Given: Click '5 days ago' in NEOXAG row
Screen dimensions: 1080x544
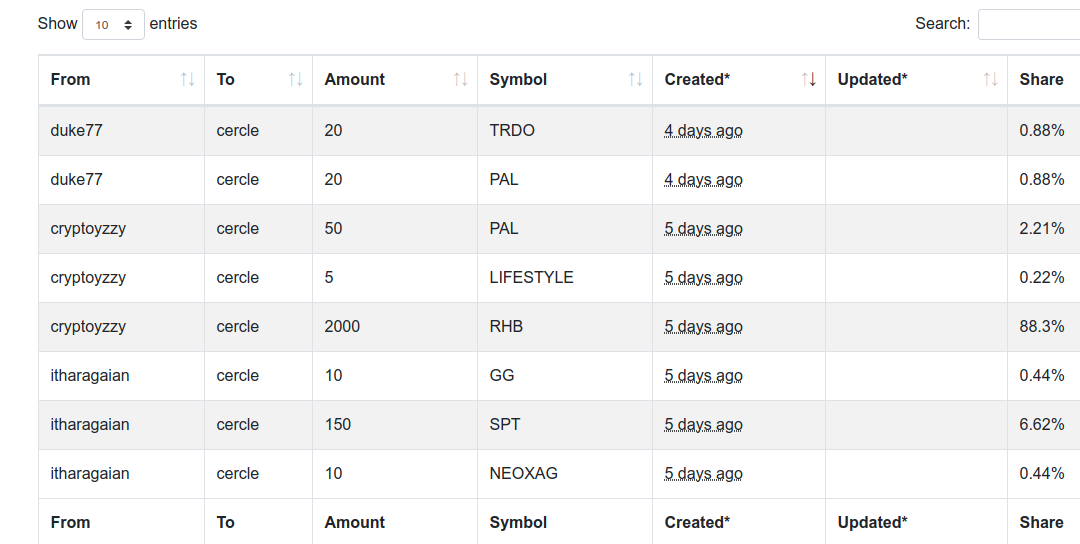Looking at the screenshot, I should pos(703,473).
